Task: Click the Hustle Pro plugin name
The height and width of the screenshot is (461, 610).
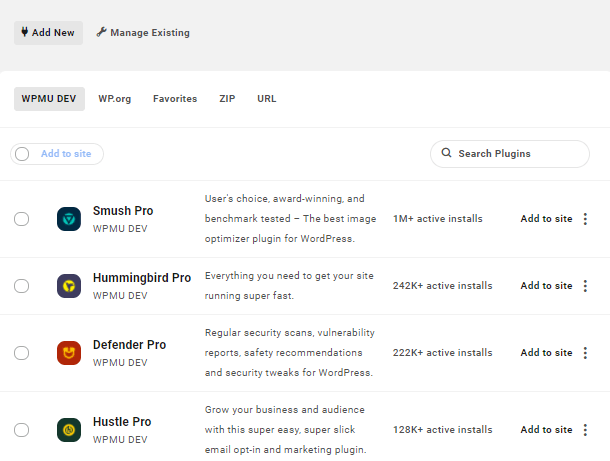Action: [122, 421]
